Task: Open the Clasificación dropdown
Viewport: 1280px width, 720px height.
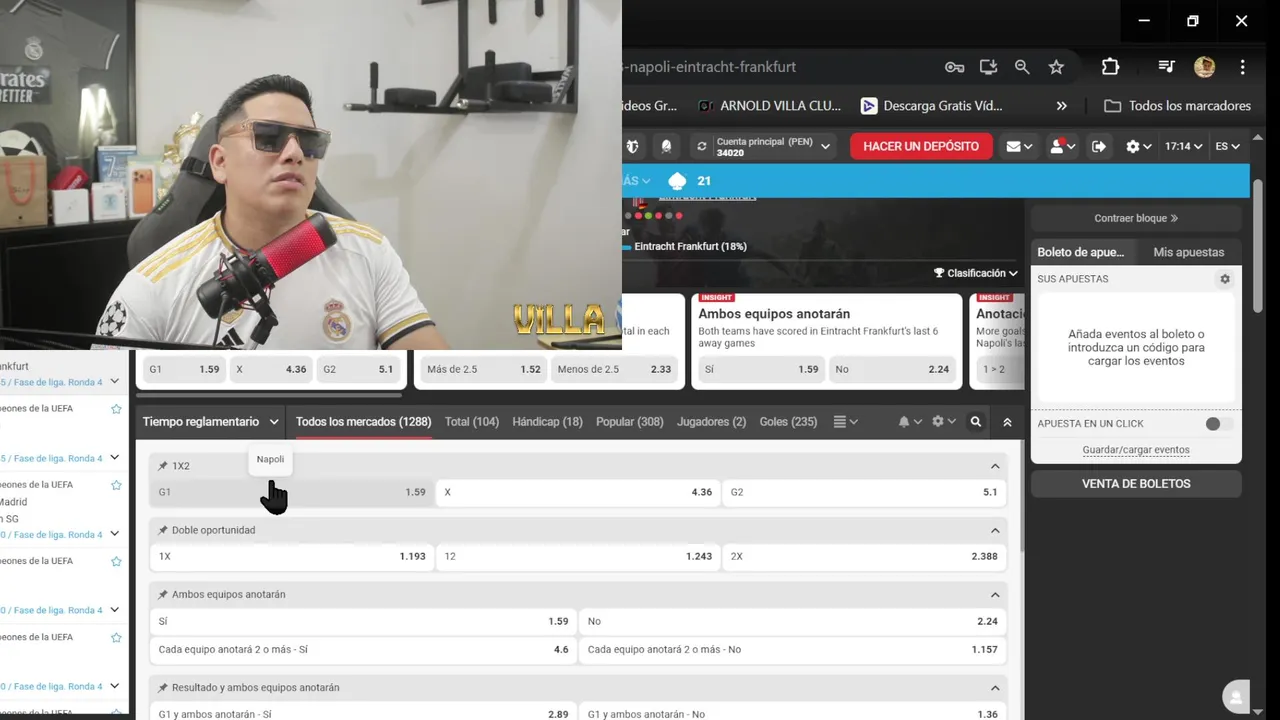Action: 976,273
